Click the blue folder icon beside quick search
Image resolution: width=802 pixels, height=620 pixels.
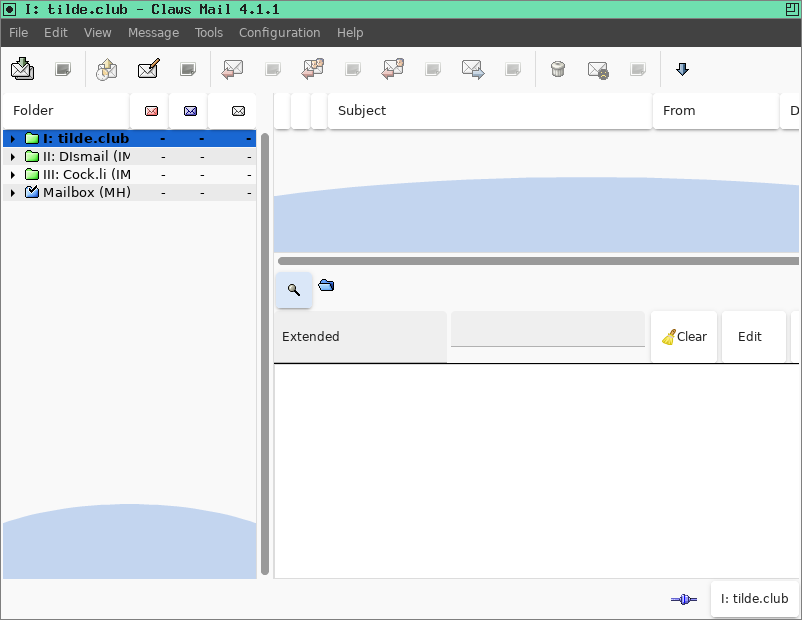point(326,285)
